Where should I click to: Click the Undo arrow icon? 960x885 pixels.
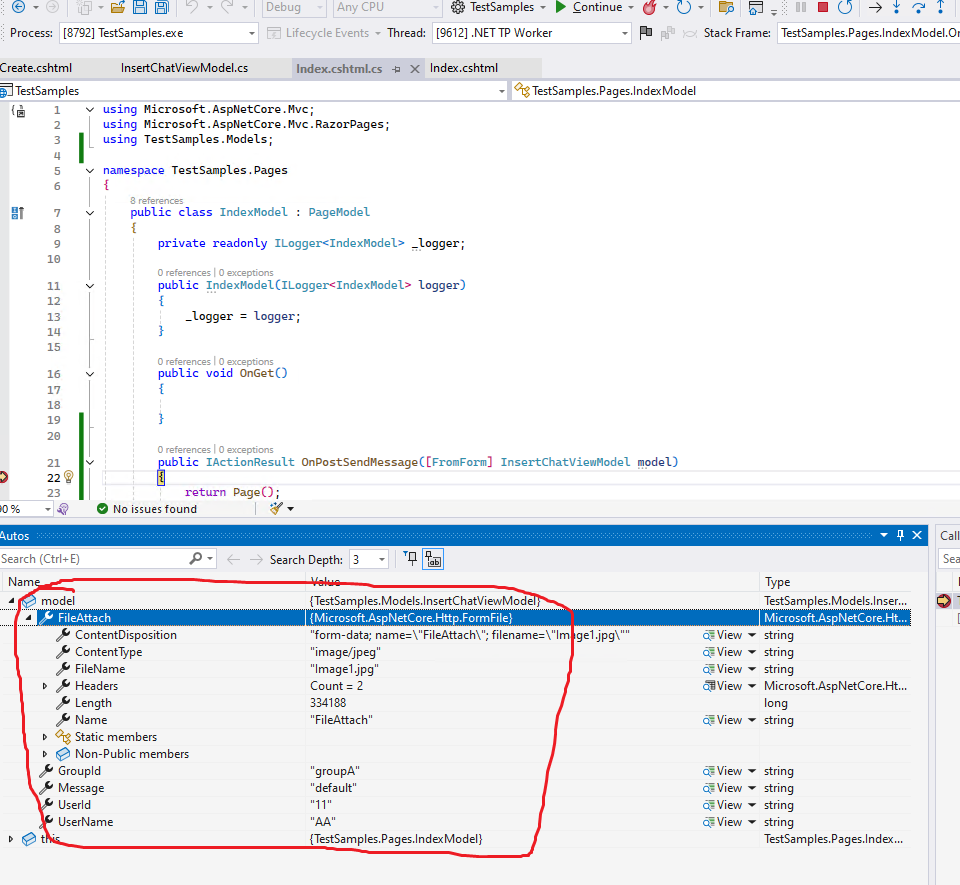coord(192,7)
